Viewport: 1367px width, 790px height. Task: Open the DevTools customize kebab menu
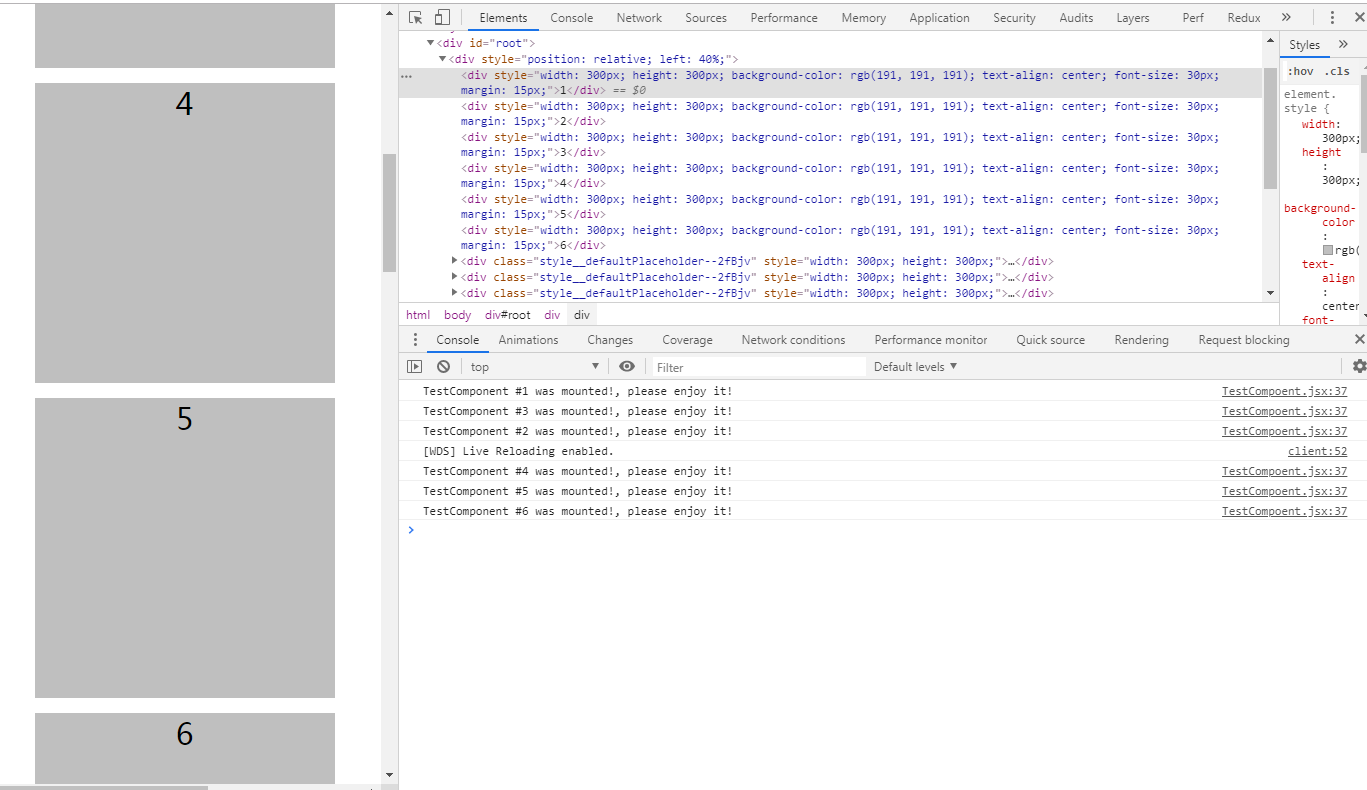point(1332,17)
